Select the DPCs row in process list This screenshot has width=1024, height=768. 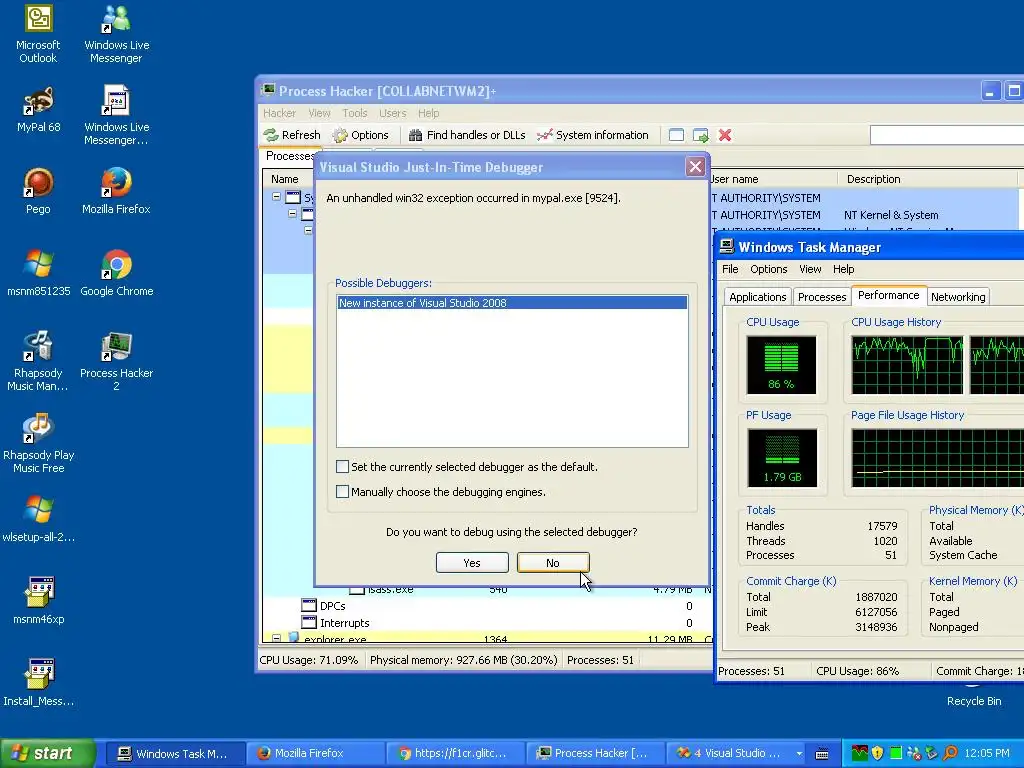(x=487, y=605)
